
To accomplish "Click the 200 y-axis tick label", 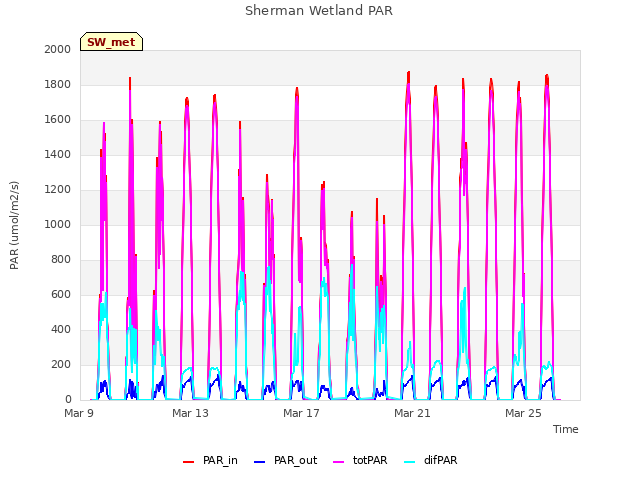I will pyautogui.click(x=61, y=364).
